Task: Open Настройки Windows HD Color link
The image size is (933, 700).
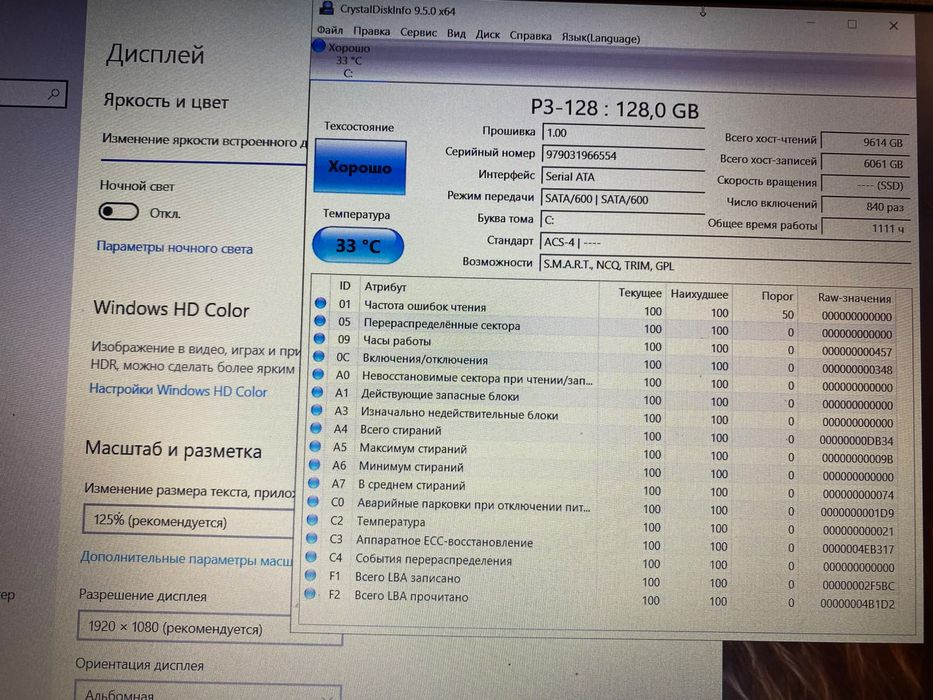Action: (178, 390)
